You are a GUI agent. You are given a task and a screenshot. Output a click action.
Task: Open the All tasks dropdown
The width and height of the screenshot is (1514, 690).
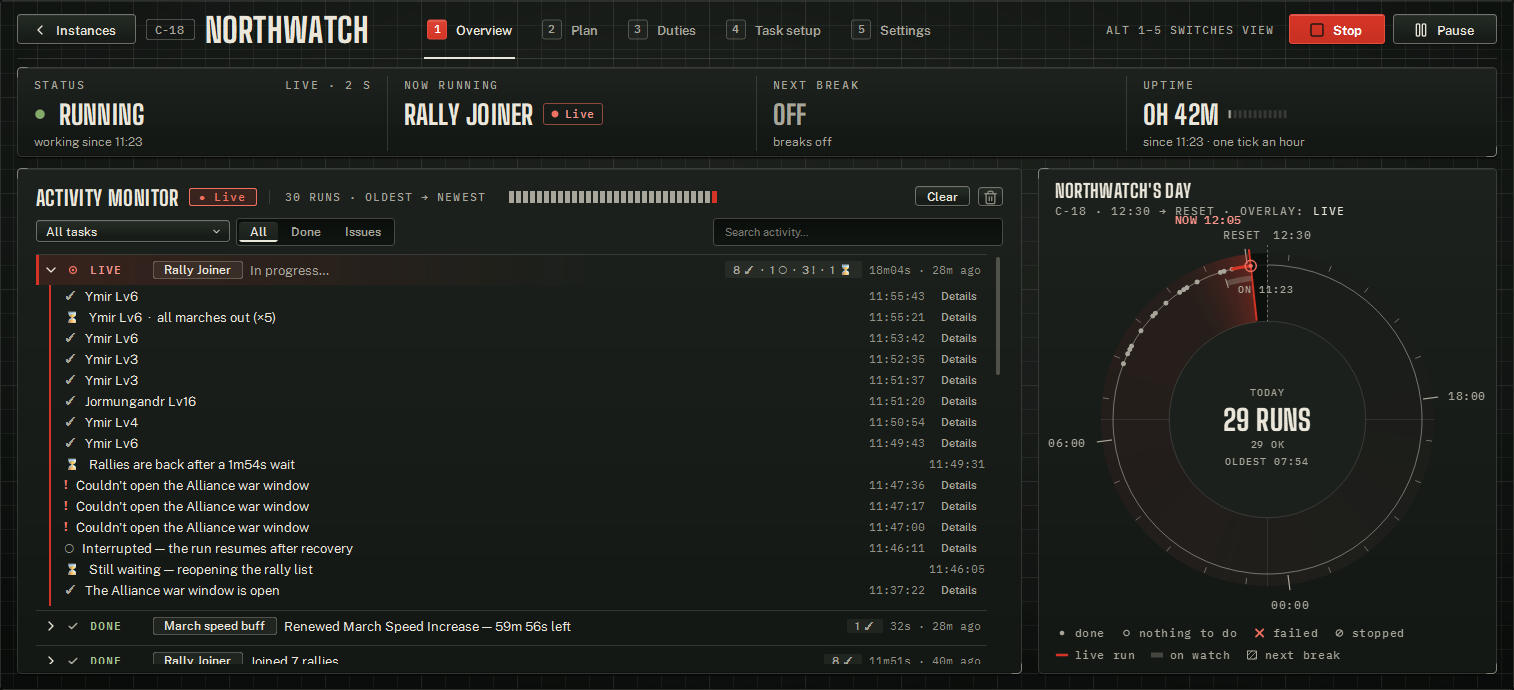coord(132,232)
